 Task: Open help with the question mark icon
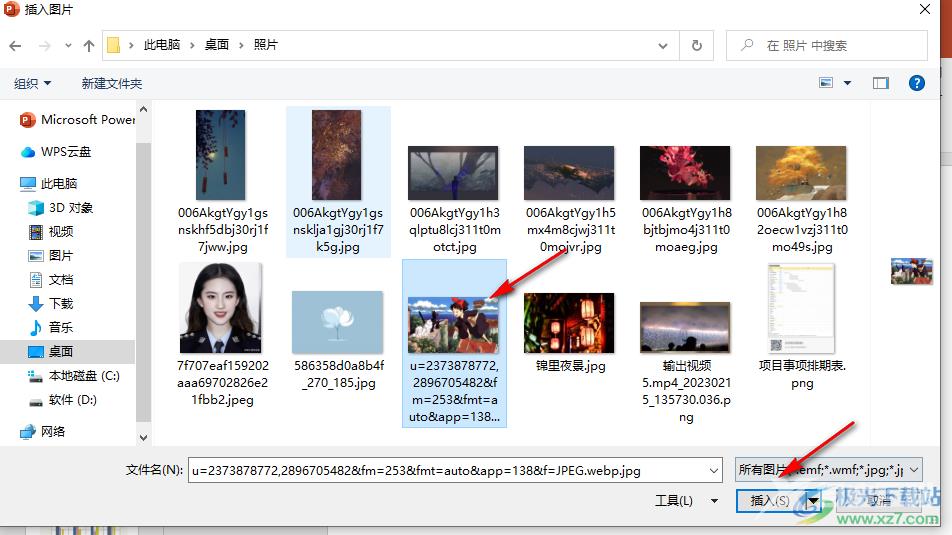click(x=916, y=83)
